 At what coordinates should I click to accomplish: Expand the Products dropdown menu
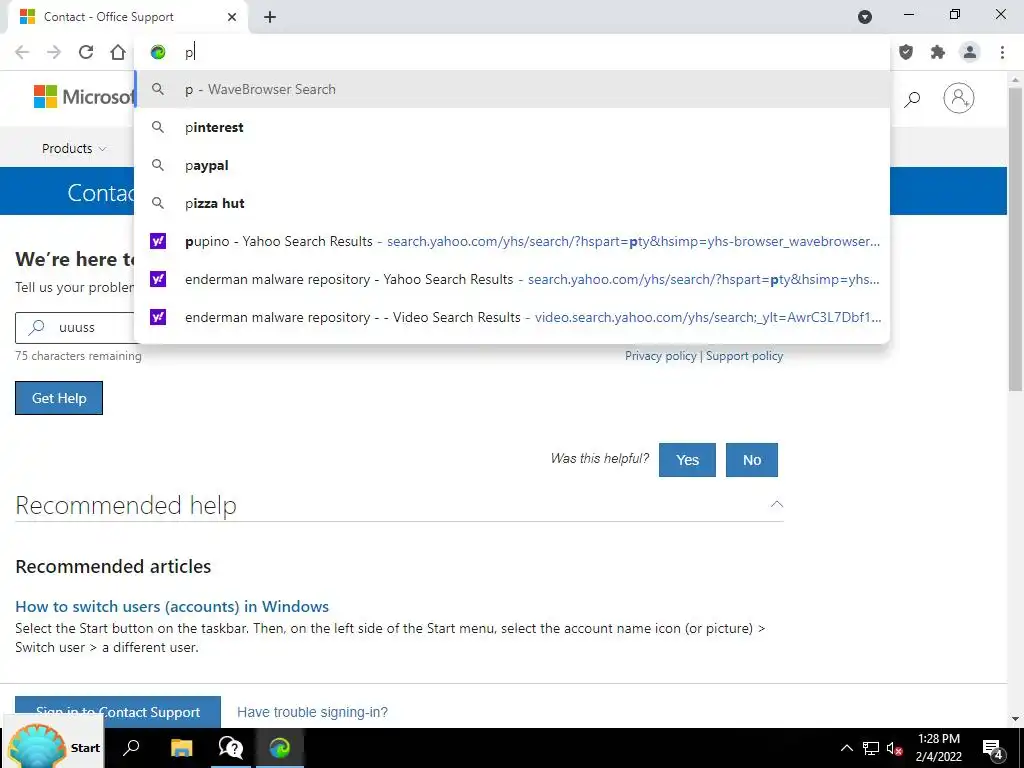[x=74, y=148]
